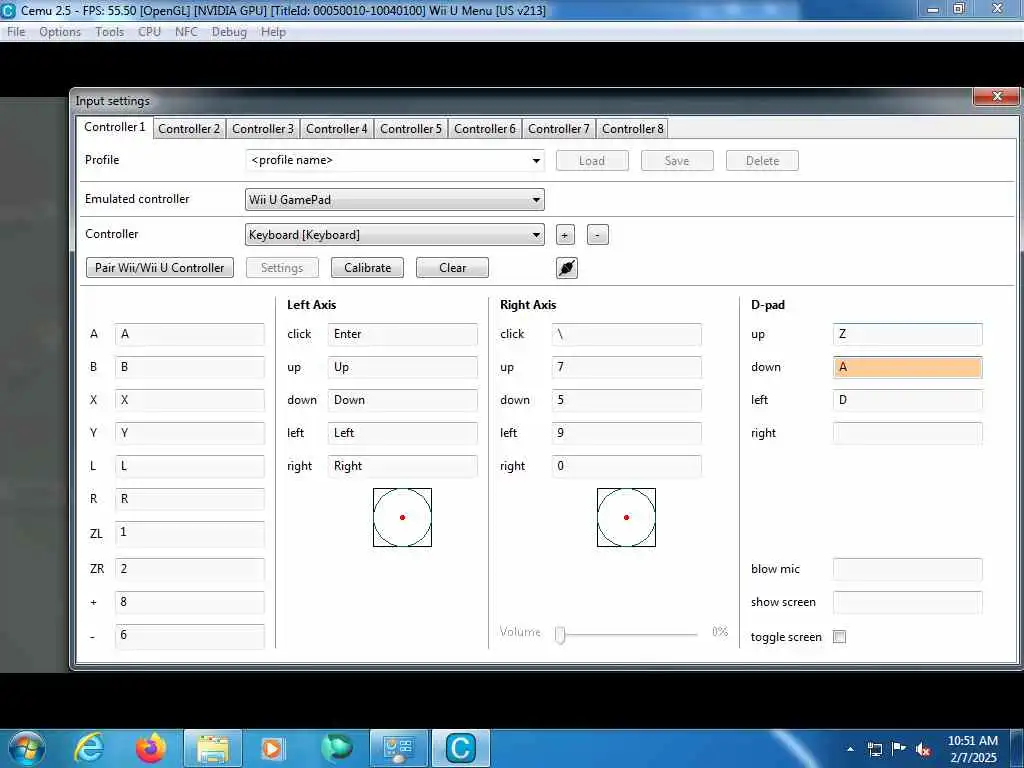
Task: Click the Left Axis click field
Action: pos(403,334)
